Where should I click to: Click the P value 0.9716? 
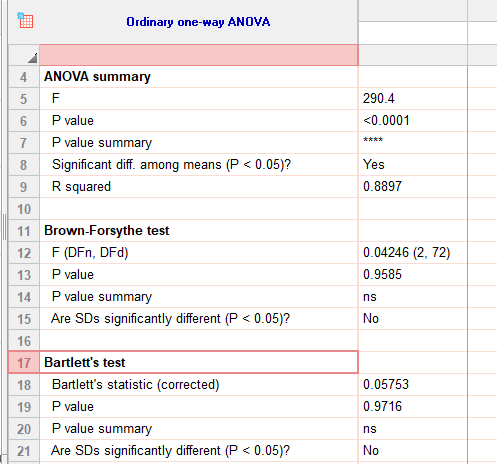[x=382, y=406]
